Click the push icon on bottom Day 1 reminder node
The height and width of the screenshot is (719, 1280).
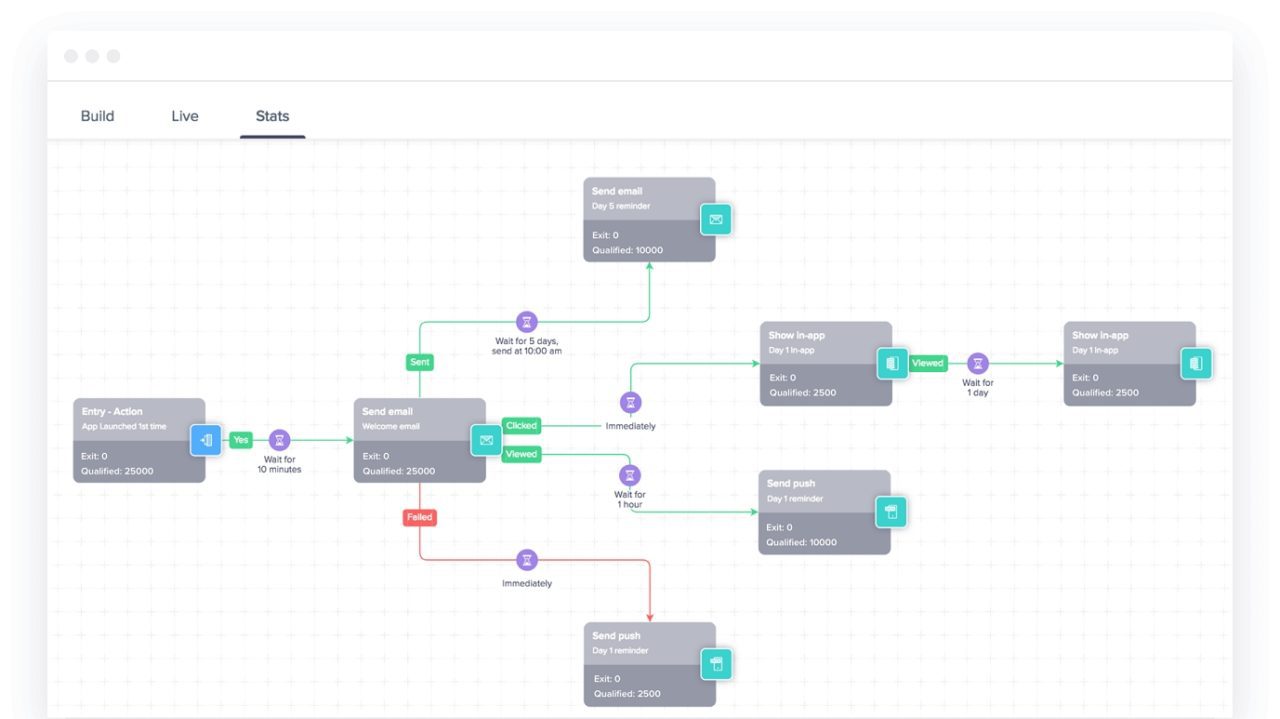[716, 663]
